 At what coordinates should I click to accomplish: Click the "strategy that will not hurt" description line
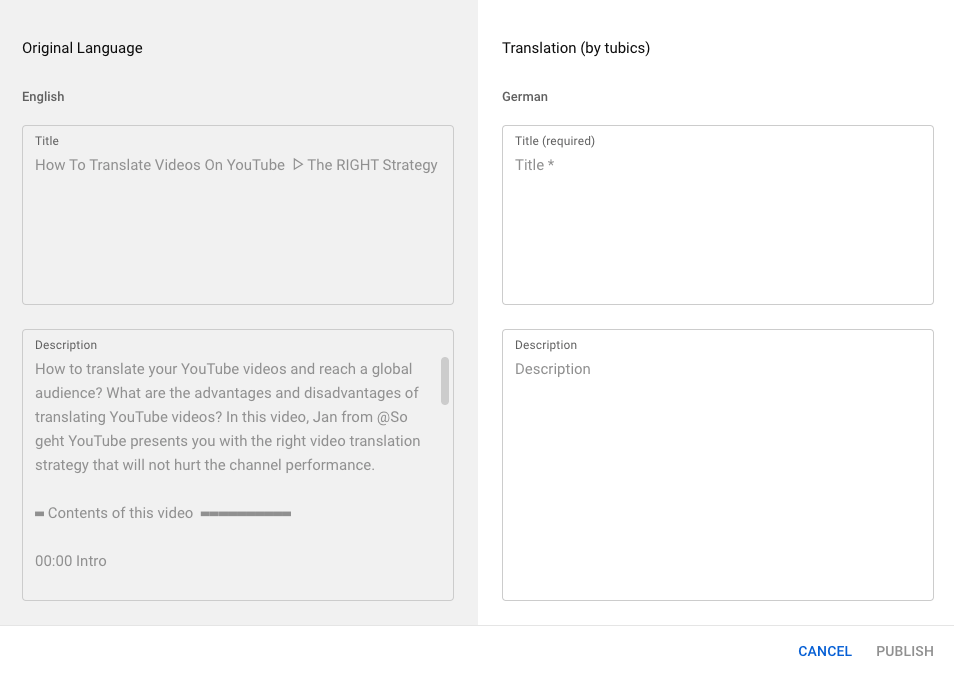click(204, 465)
